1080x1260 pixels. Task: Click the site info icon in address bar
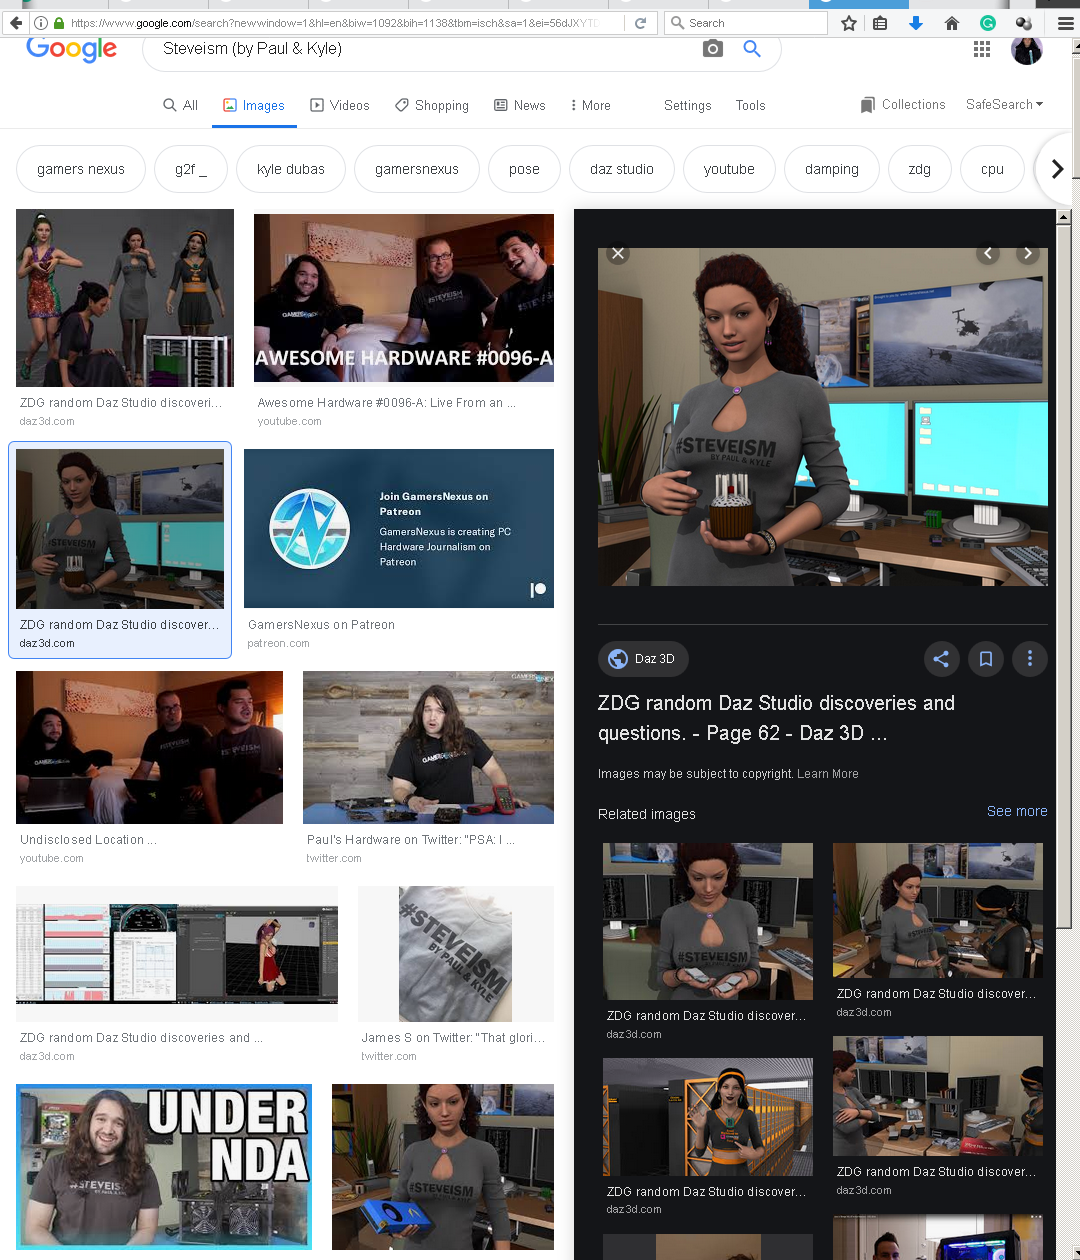pos(40,22)
